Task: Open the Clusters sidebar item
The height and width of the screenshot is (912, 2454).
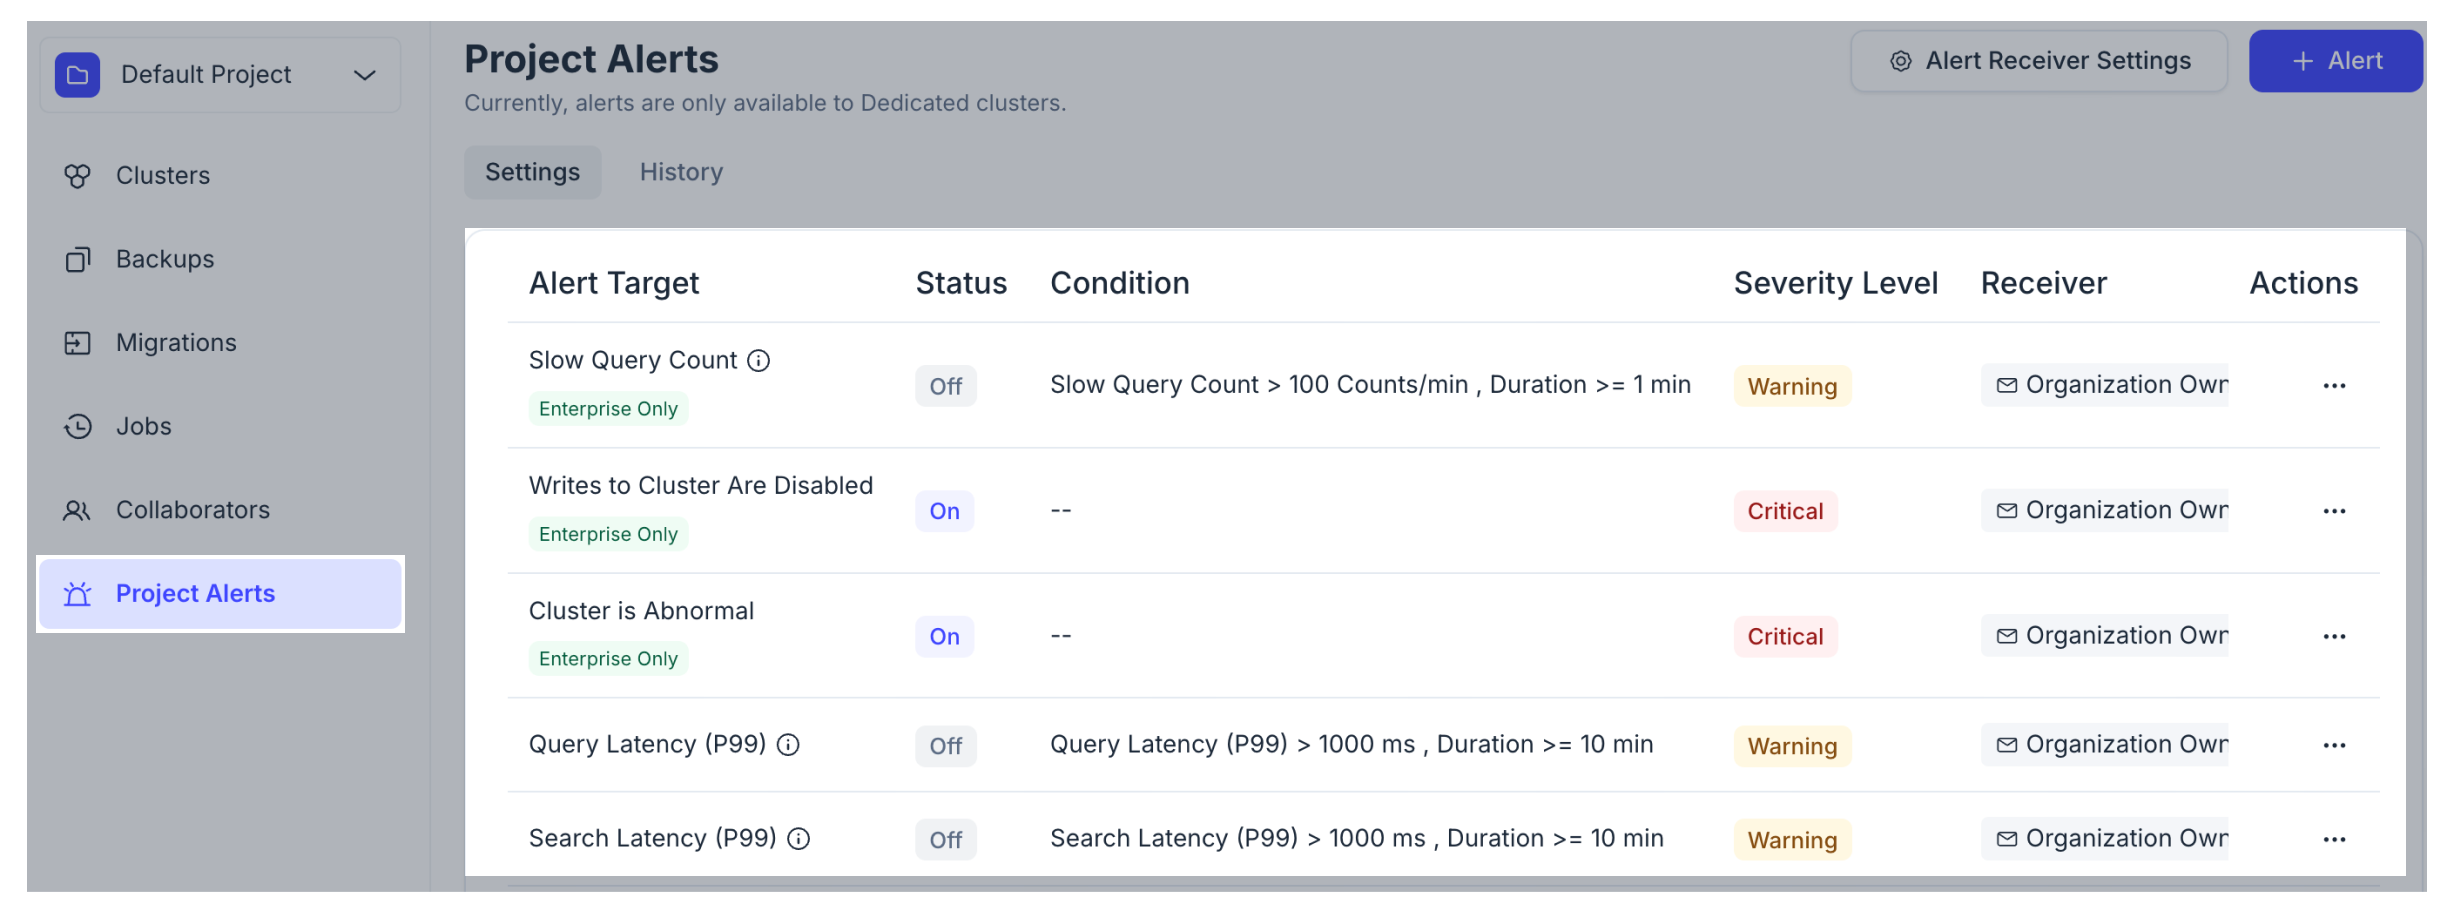Action: pos(220,176)
